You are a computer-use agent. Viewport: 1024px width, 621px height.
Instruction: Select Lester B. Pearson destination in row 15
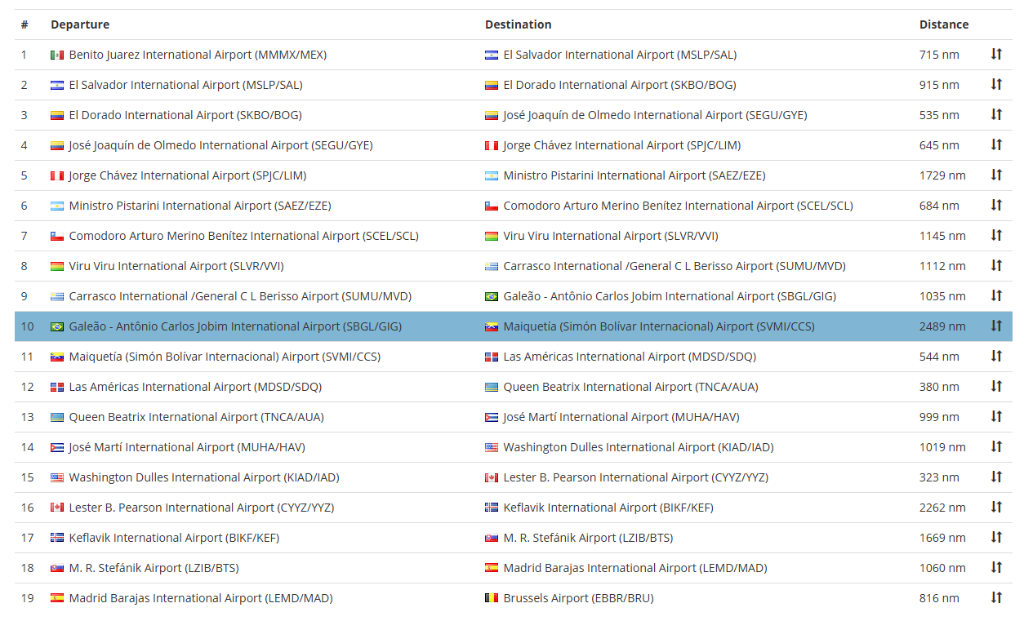tap(635, 477)
